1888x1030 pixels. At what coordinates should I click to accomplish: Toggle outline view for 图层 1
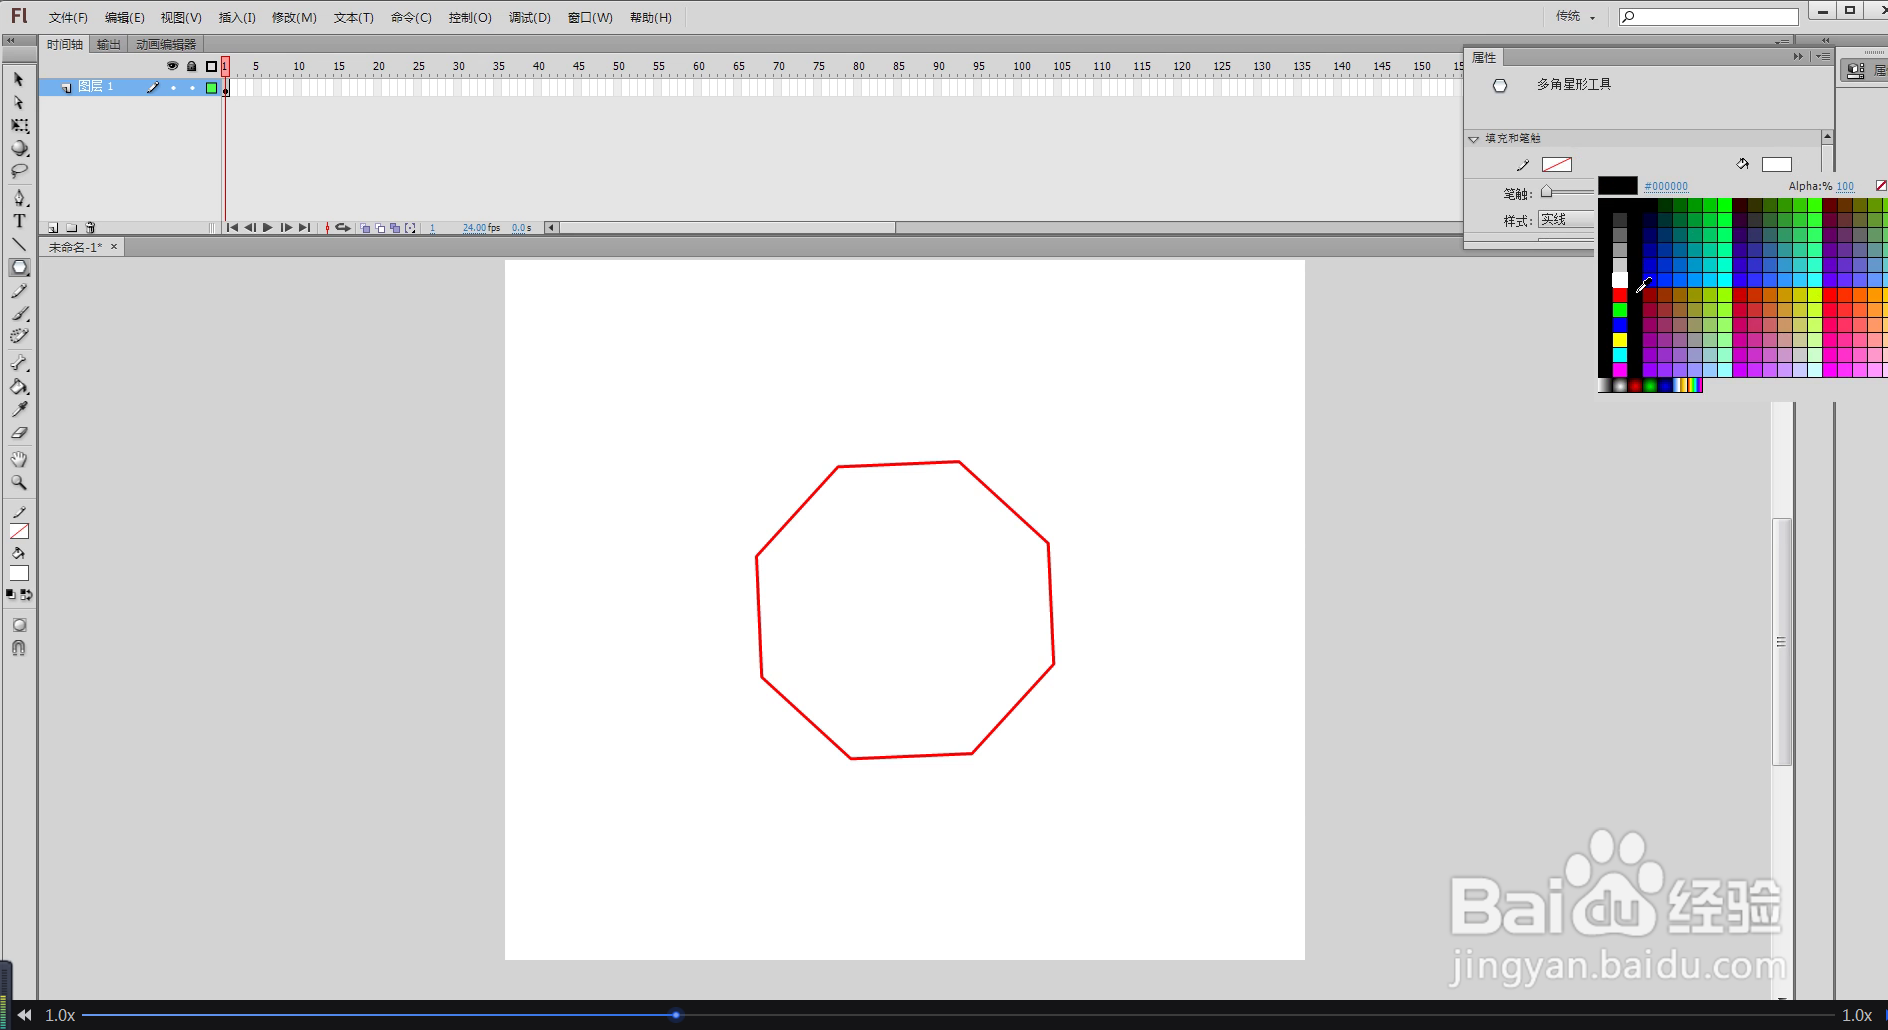tap(211, 88)
